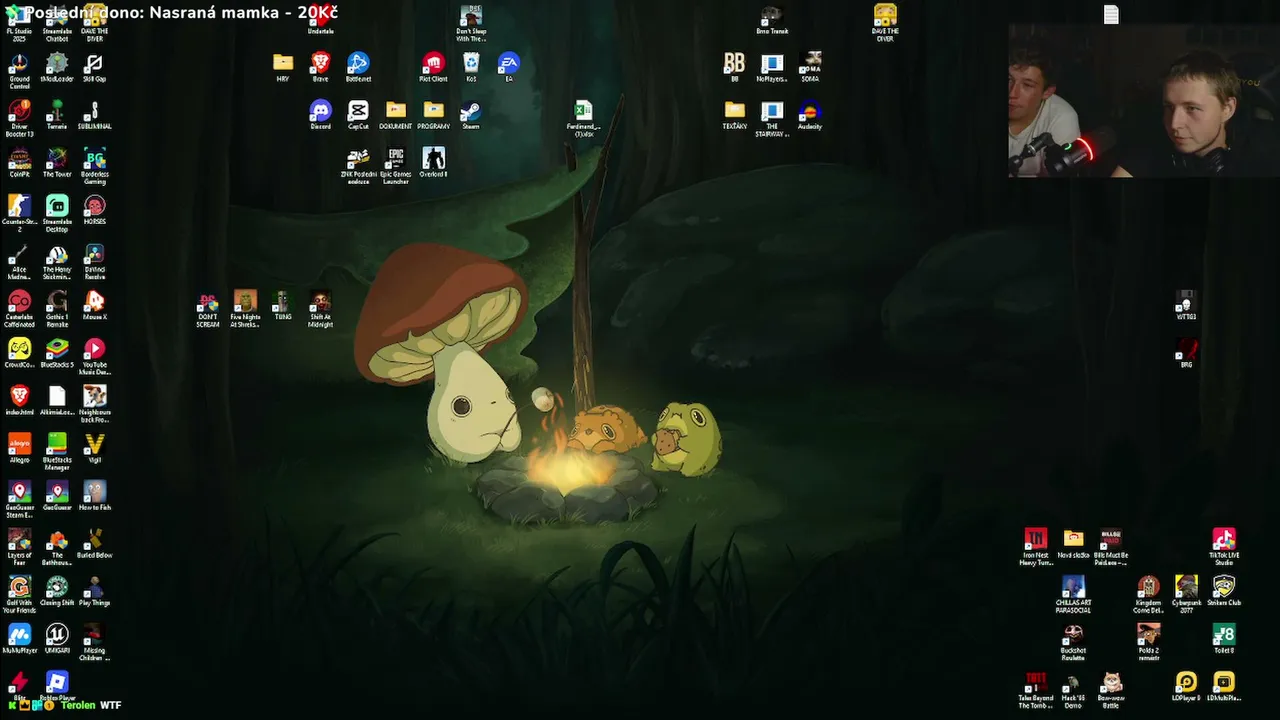Image resolution: width=1280 pixels, height=720 pixels.
Task: Select the CoinPit icon
Action: click(19, 163)
